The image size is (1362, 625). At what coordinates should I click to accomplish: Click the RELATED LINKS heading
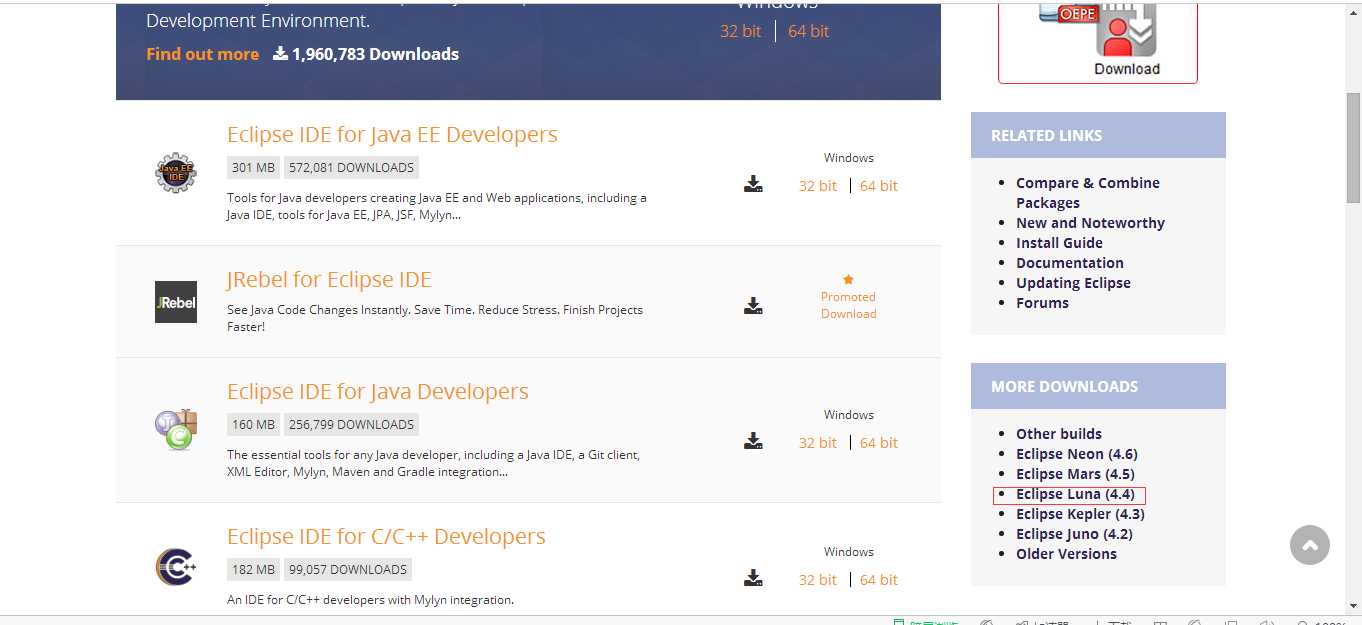click(1046, 135)
